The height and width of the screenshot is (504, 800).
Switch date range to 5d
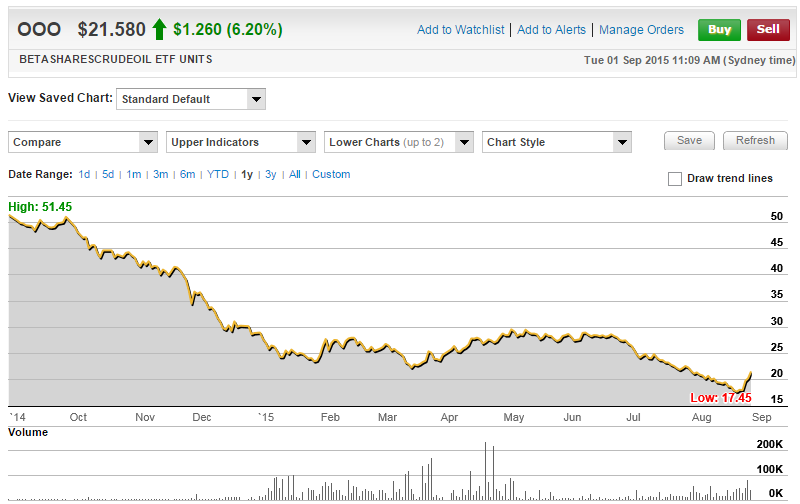point(108,174)
